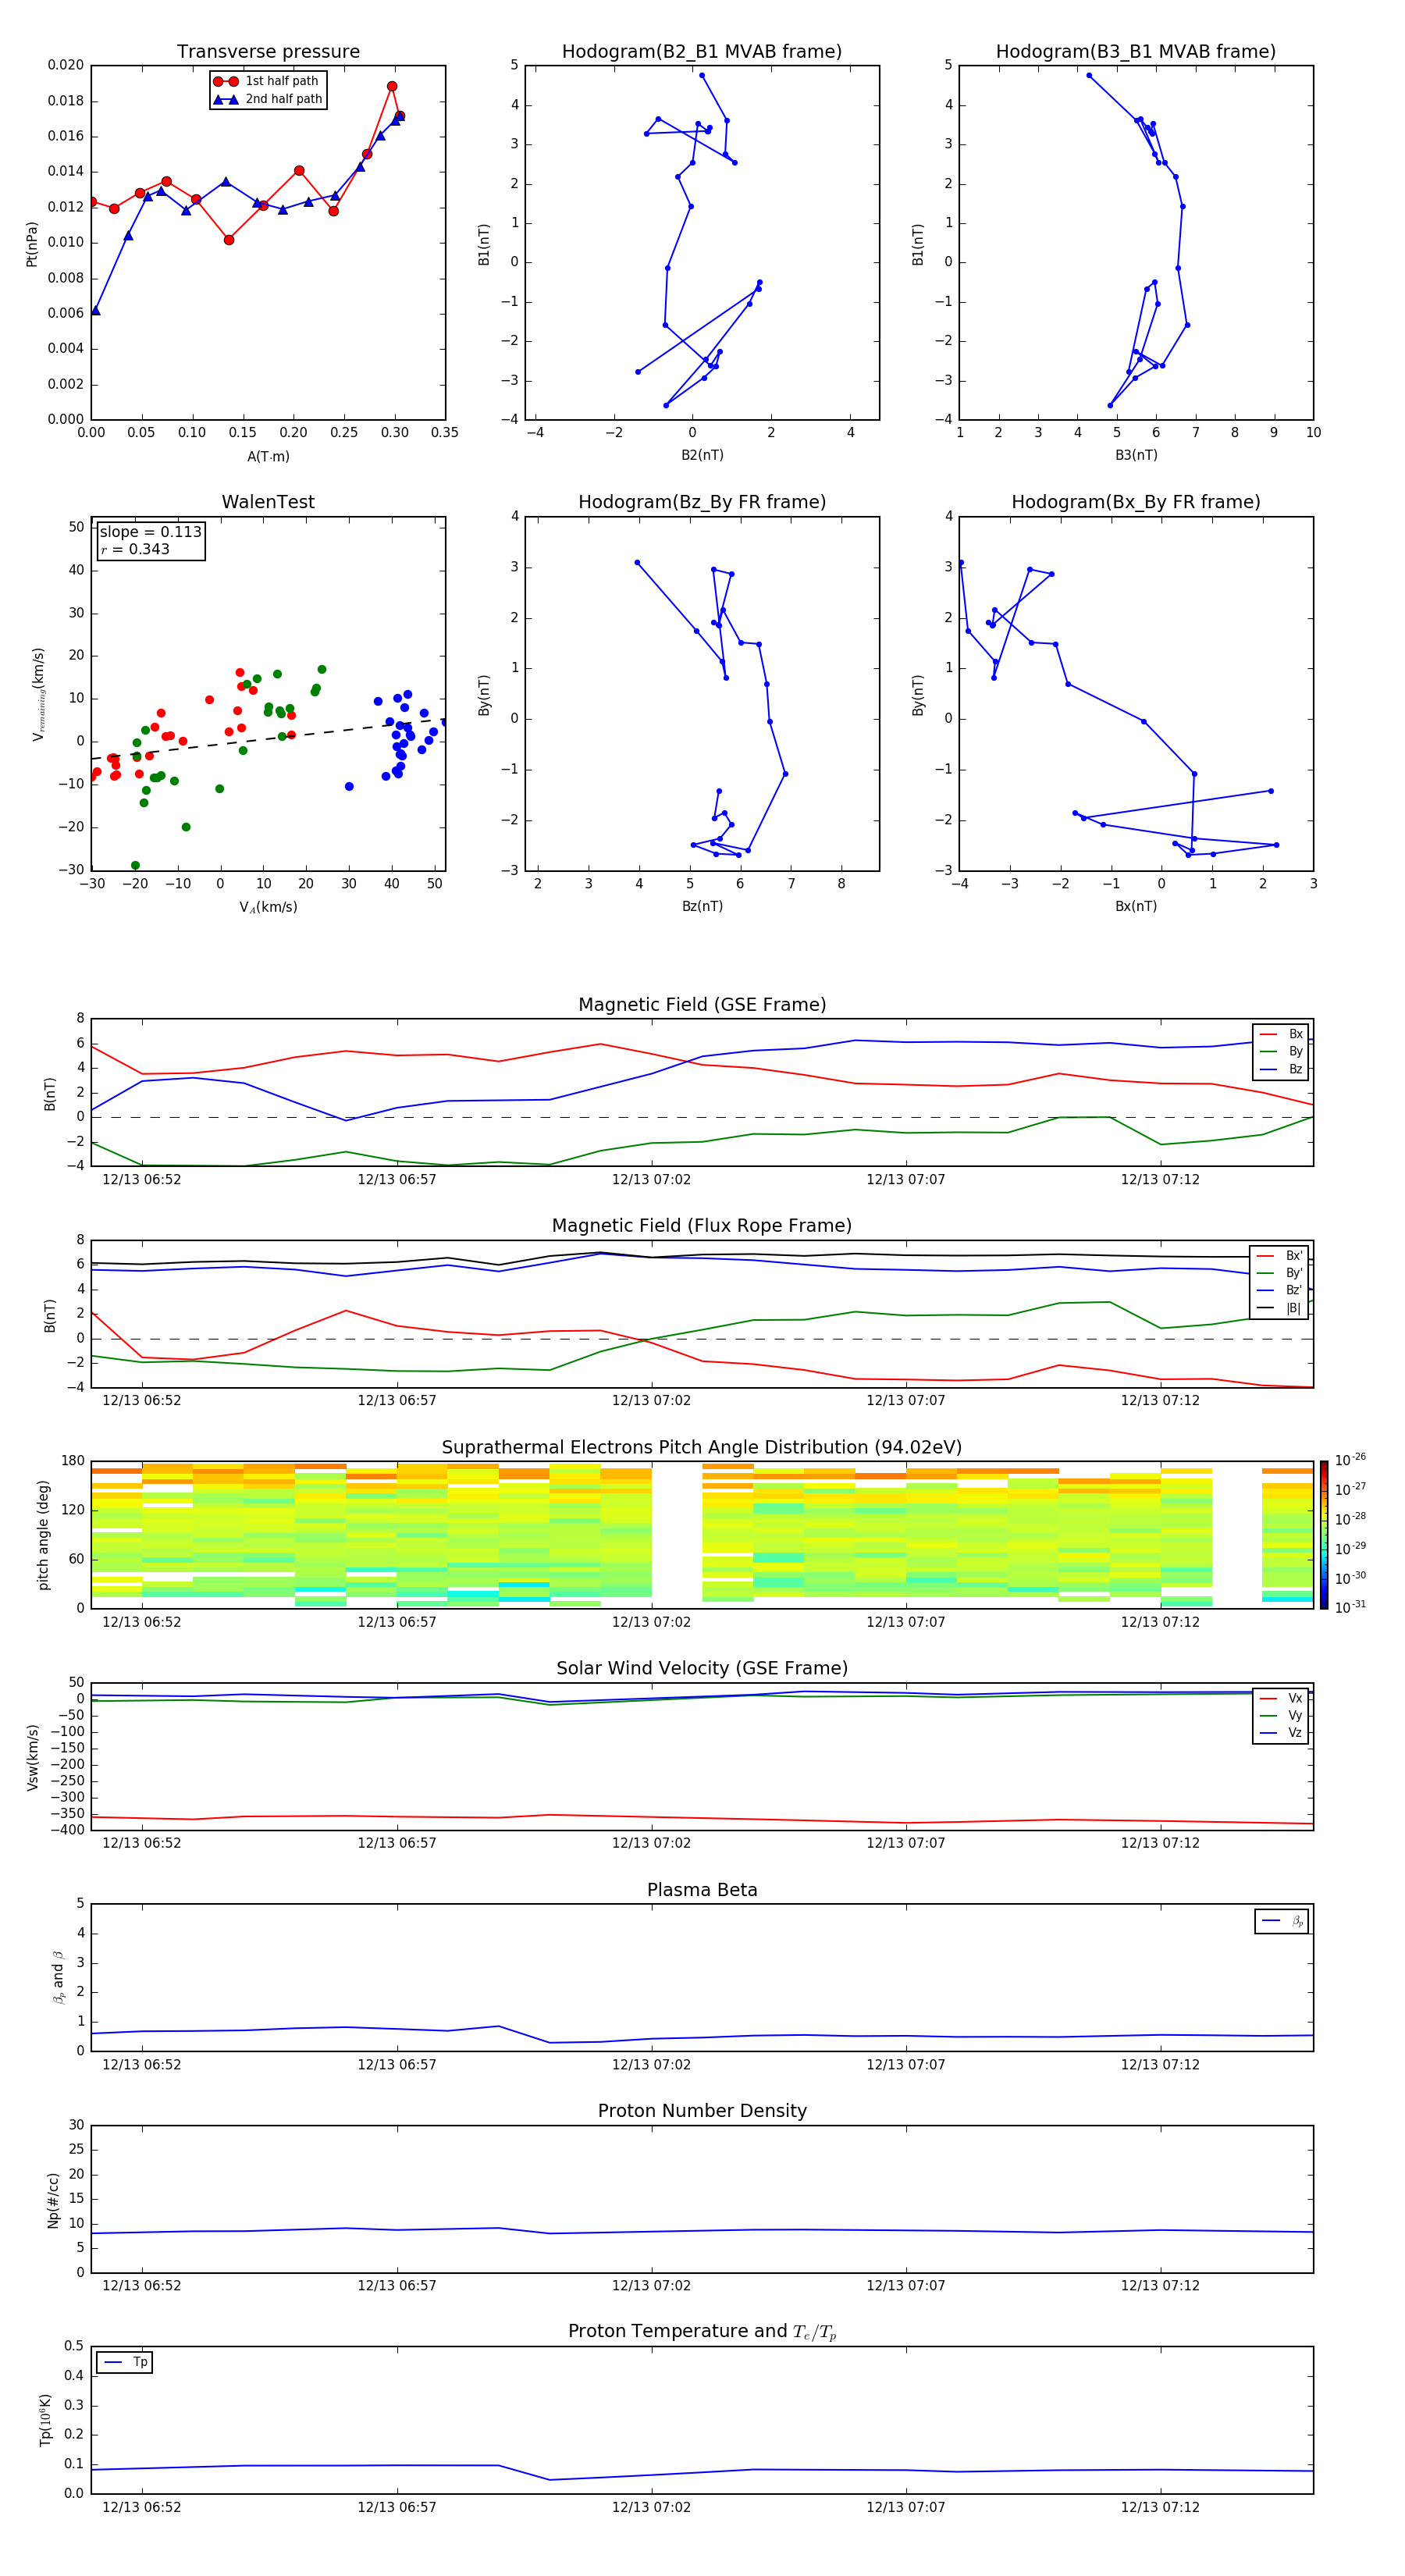1405x2576 pixels.
Task: Click the "B3(nT)" x-axis label
Action: tap(1136, 455)
